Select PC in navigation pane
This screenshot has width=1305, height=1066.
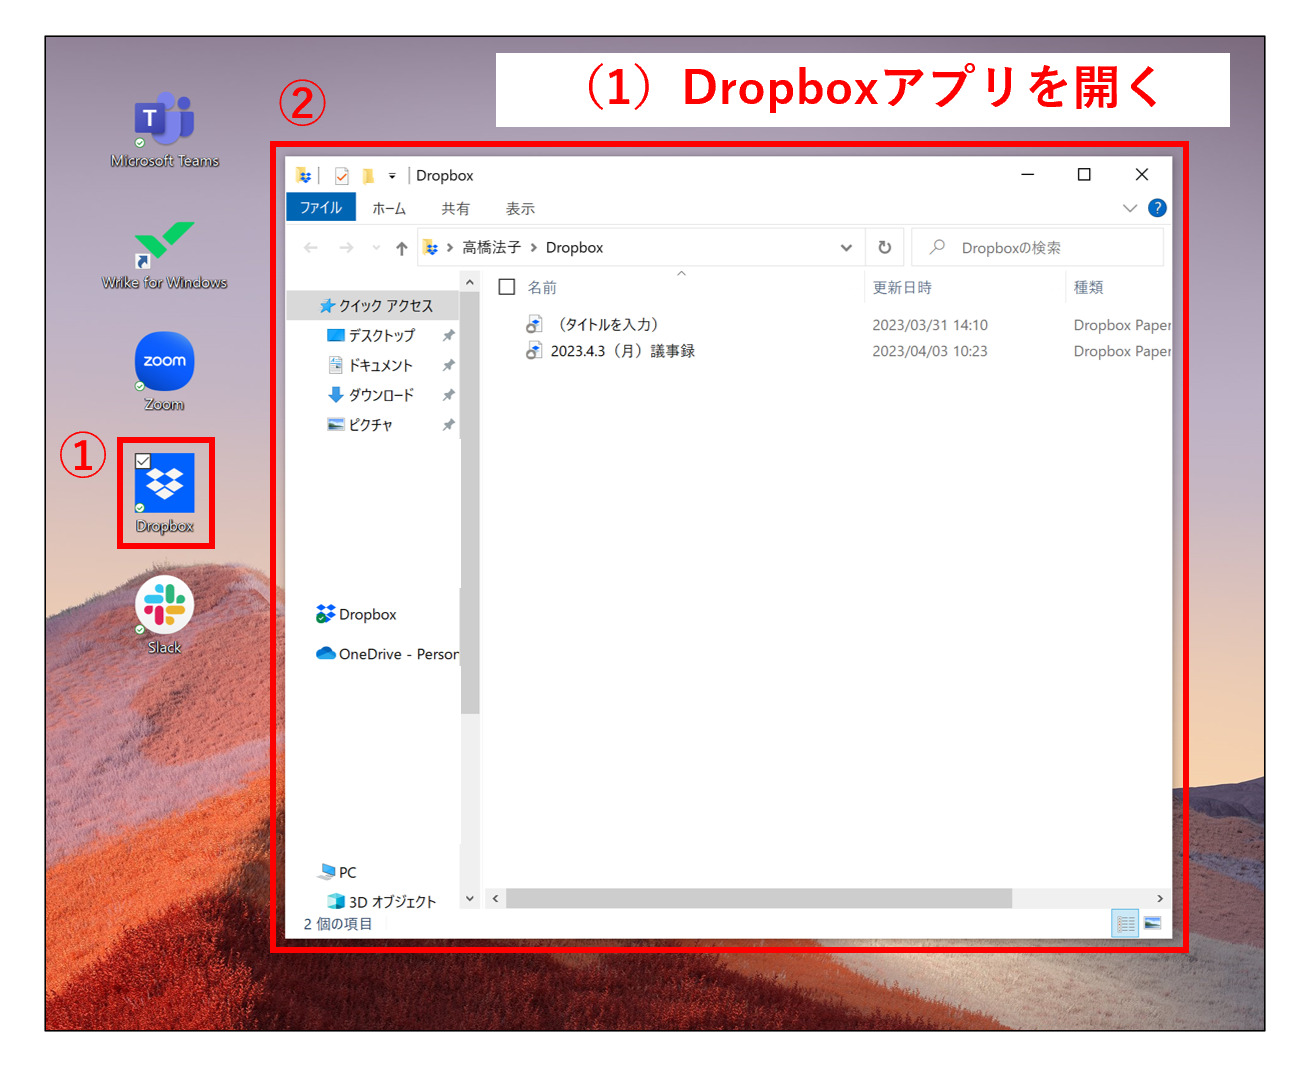[x=338, y=872]
